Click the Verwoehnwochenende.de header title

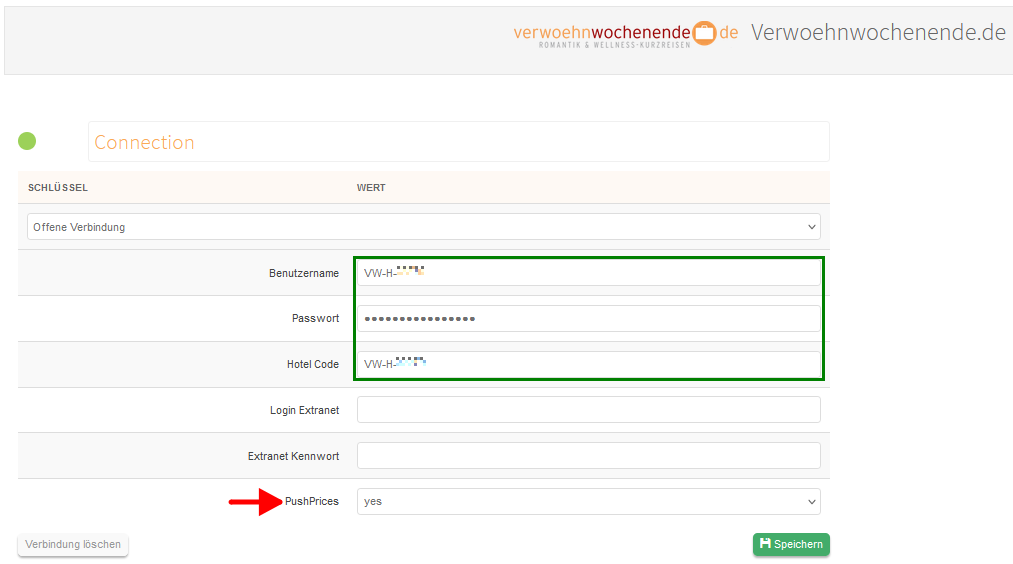(877, 32)
